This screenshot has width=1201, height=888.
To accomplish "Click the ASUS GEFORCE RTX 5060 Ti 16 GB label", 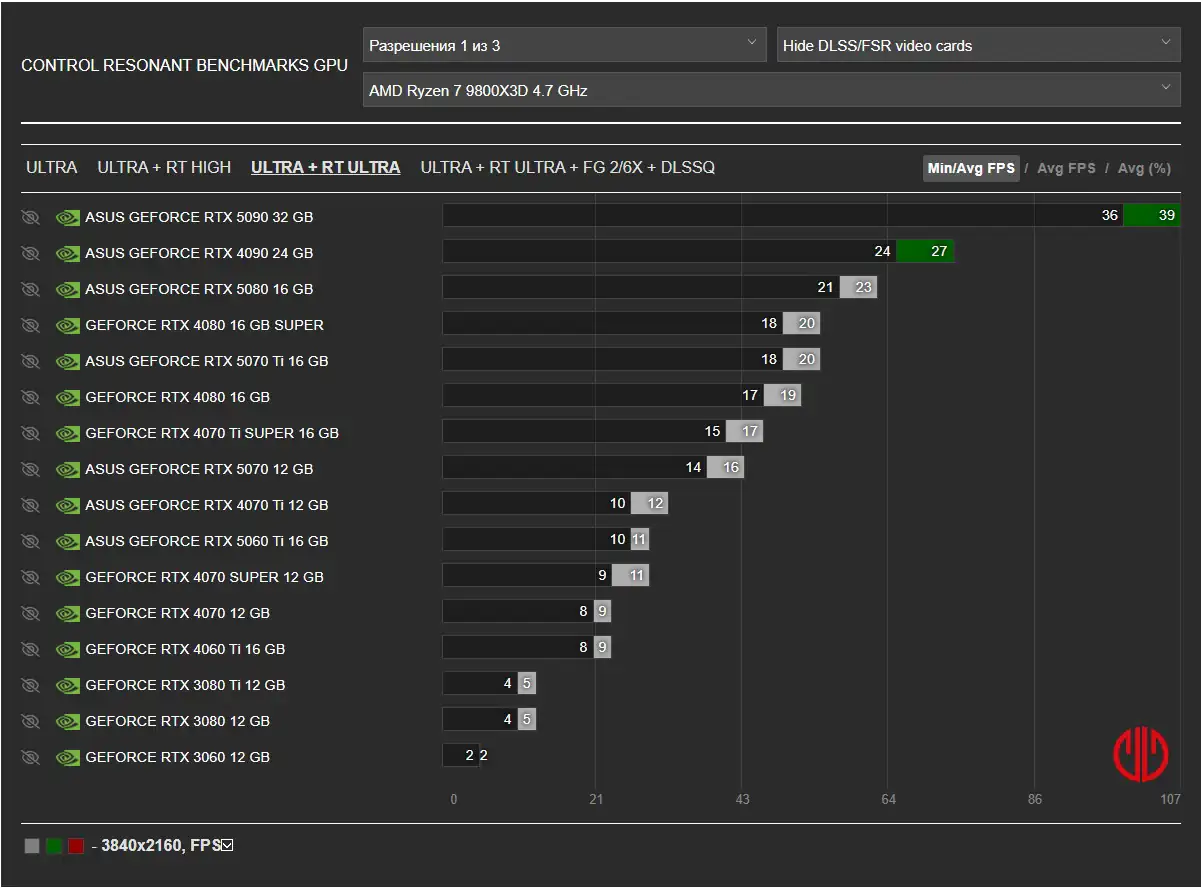I will [x=207, y=541].
